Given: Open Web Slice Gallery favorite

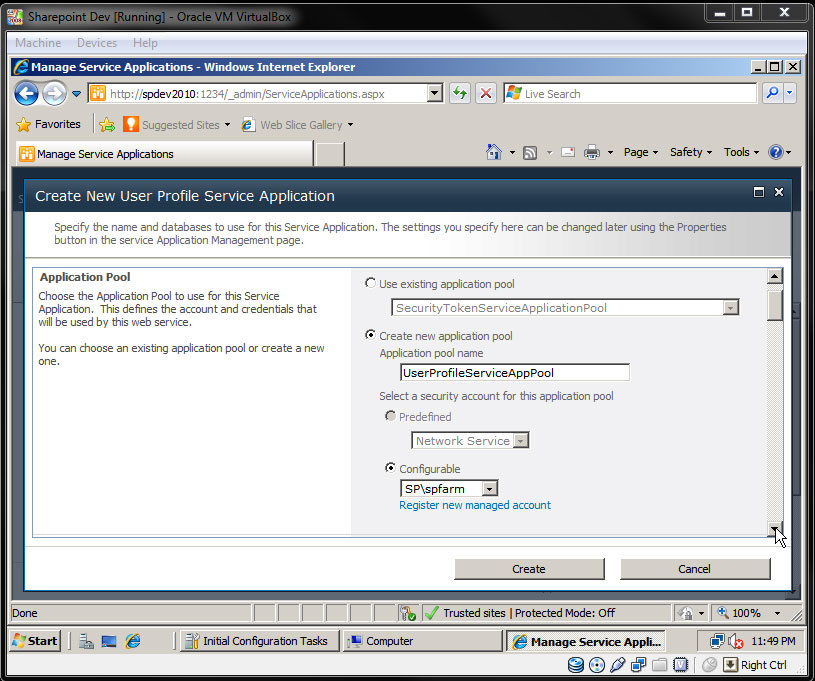Looking at the screenshot, I should 297,125.
